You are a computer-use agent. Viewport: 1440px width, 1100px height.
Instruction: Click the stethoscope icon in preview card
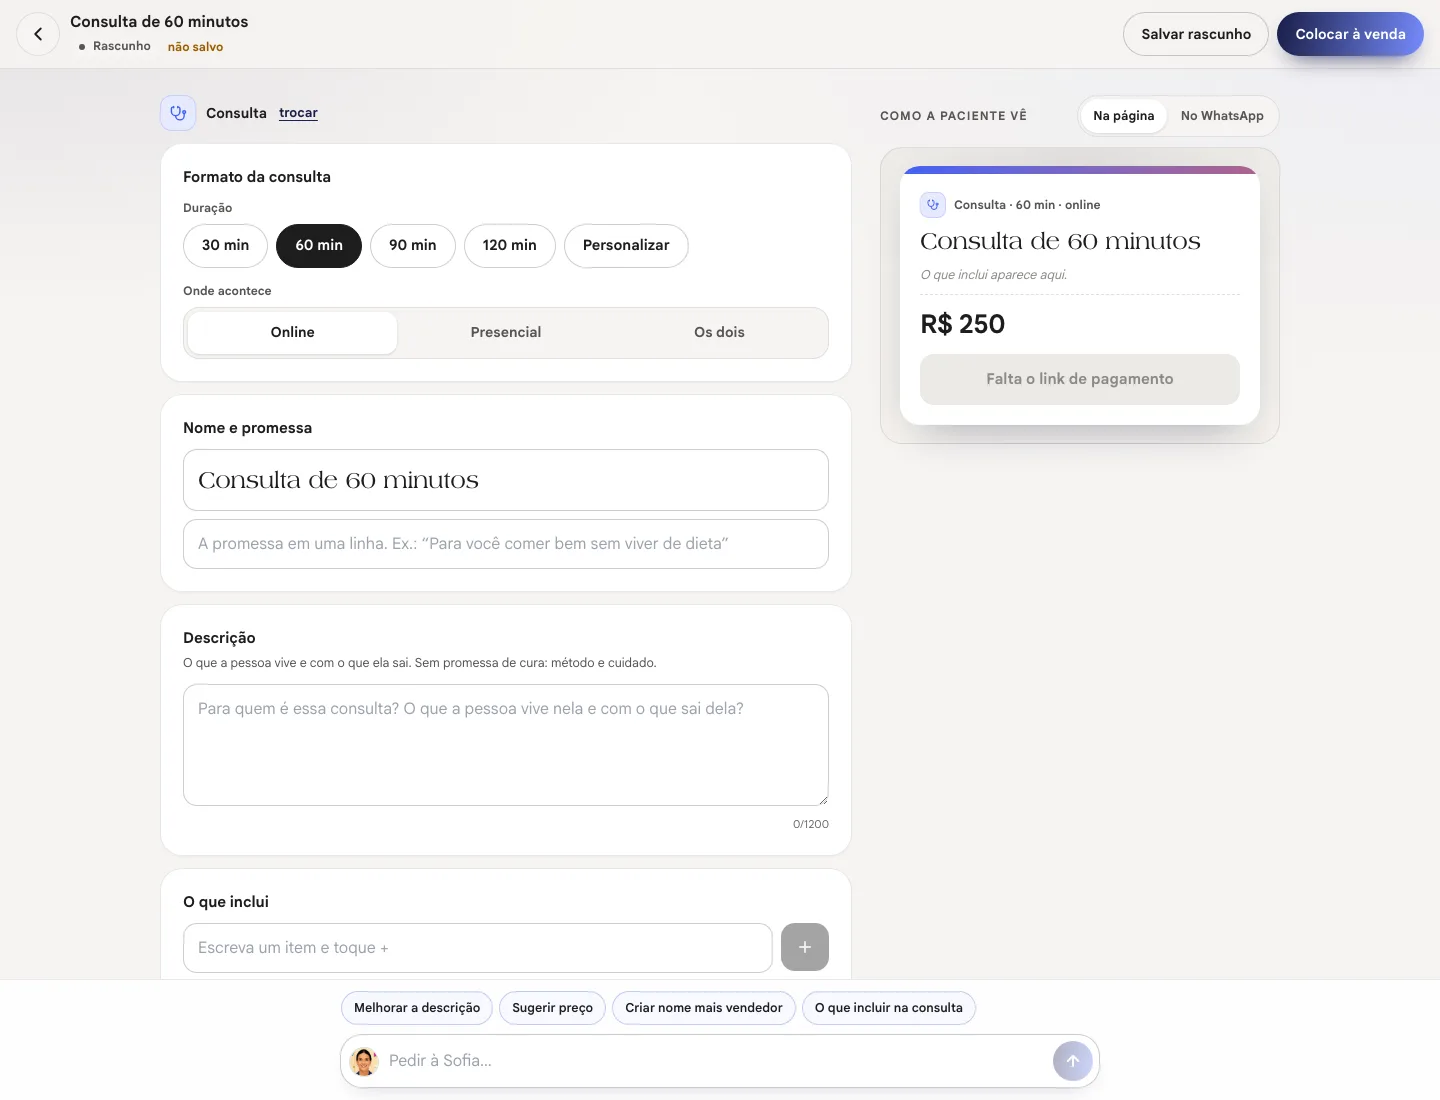click(933, 205)
